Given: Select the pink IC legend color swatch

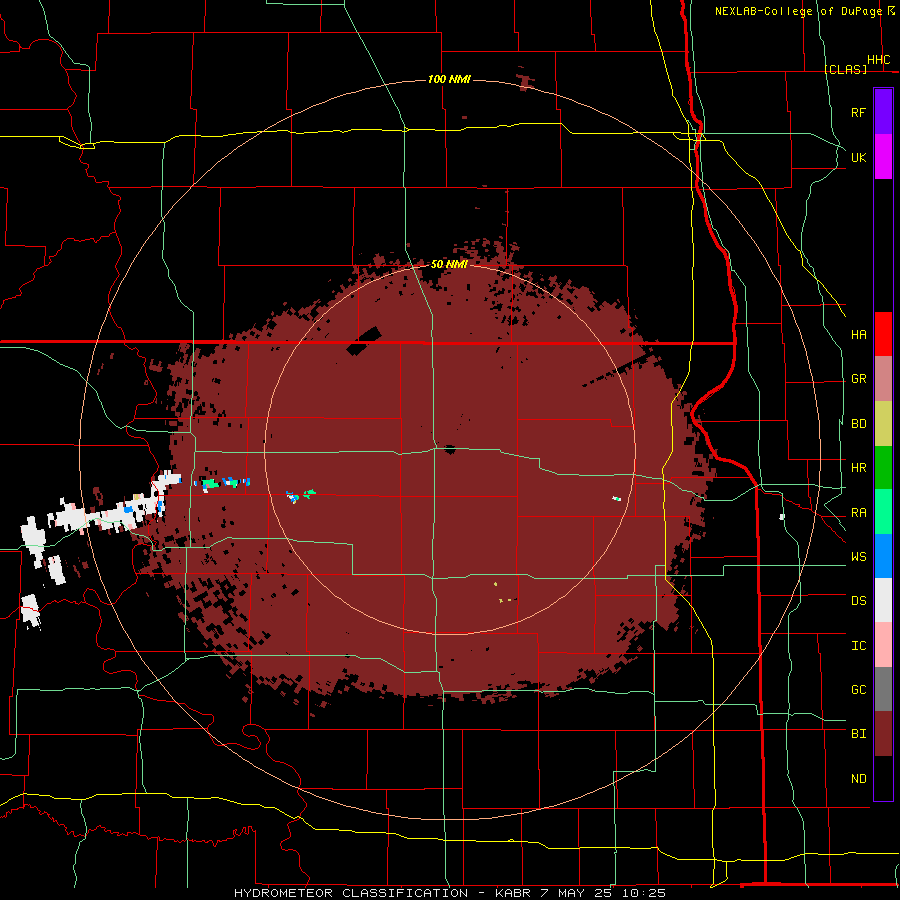Looking at the screenshot, I should [883, 645].
